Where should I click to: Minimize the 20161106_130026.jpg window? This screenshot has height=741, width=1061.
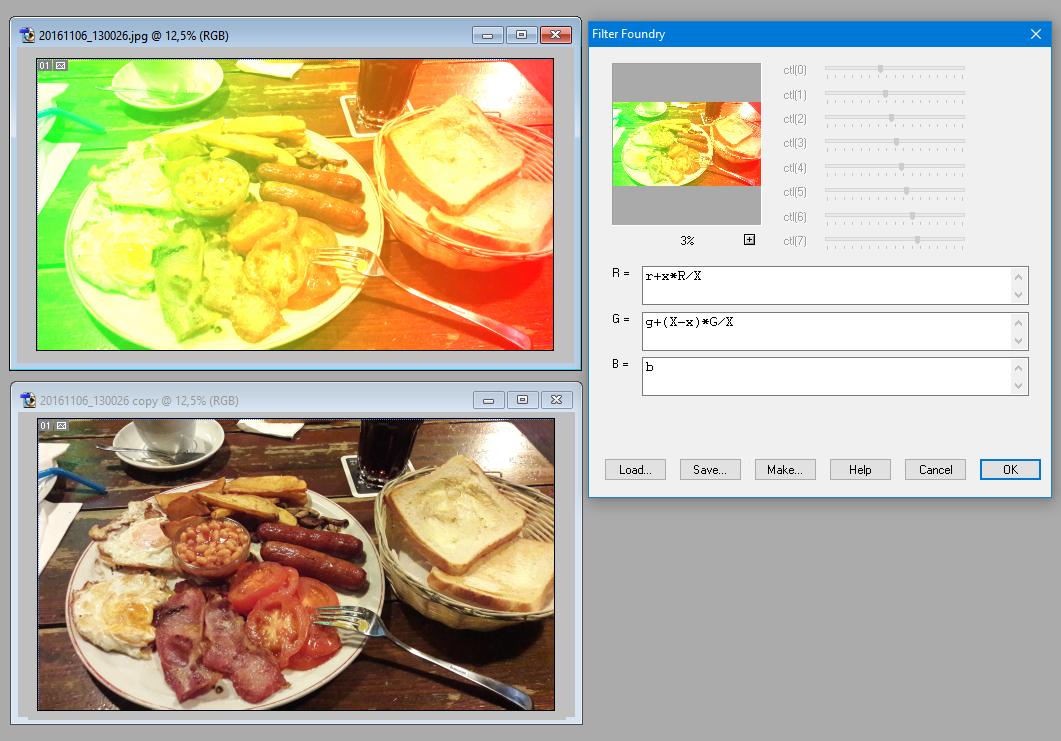[x=487, y=35]
